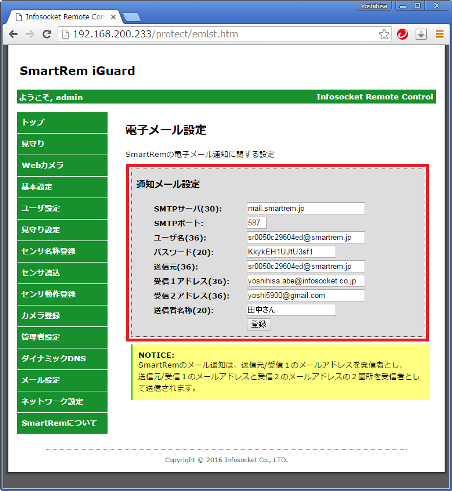Viewport: 452px width, 491px height.
Task: Close the Infosocket Remote Control tab
Action: point(113,17)
